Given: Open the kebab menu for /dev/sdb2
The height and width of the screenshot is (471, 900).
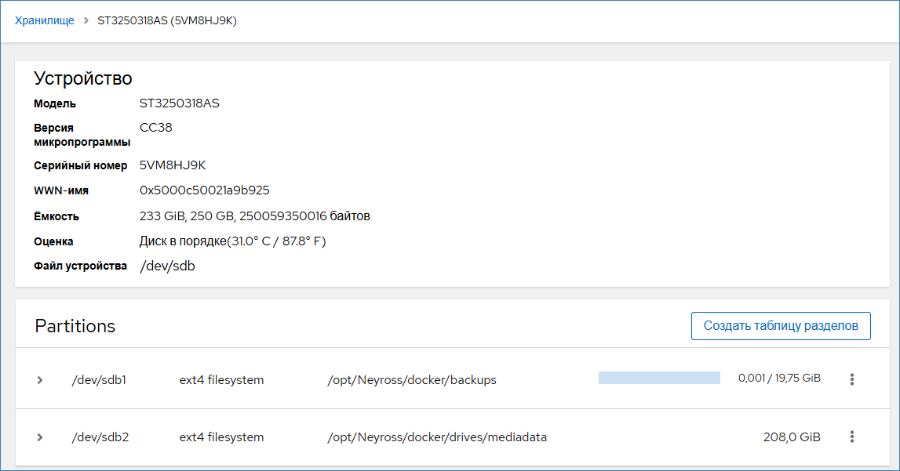Looking at the screenshot, I should pyautogui.click(x=852, y=437).
